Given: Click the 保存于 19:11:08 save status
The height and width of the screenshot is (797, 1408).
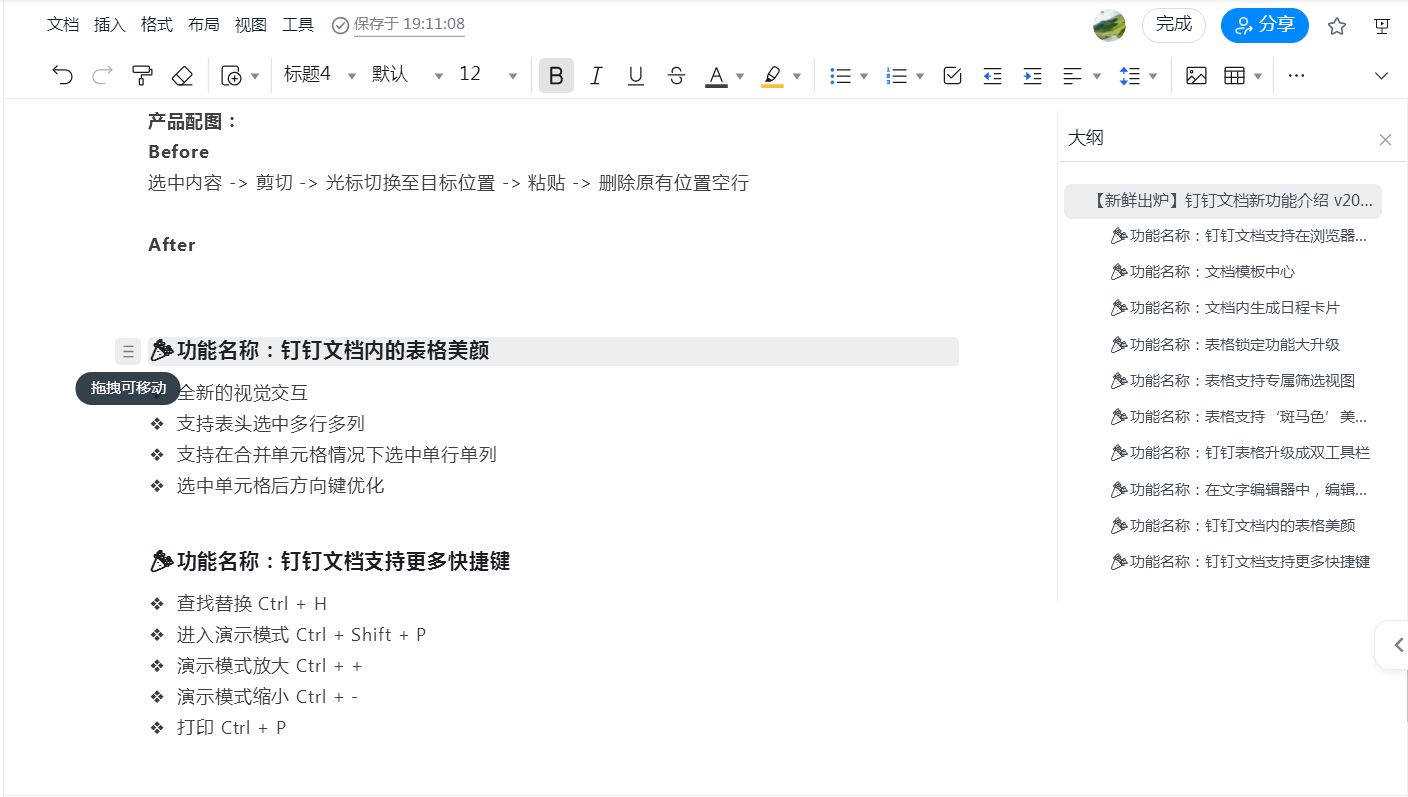Looking at the screenshot, I should (x=409, y=24).
